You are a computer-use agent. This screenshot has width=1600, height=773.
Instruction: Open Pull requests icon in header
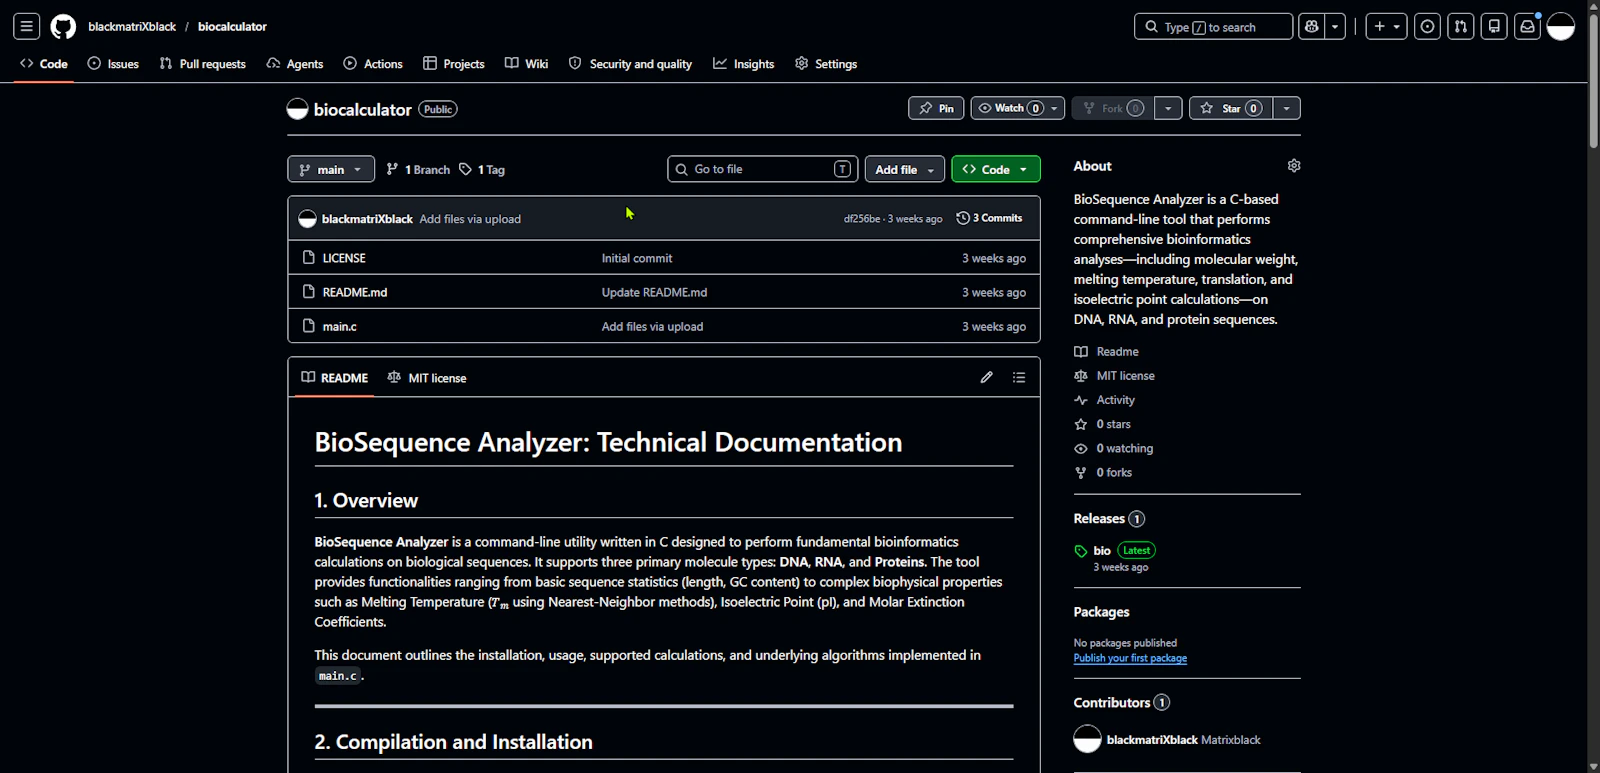click(x=1461, y=27)
